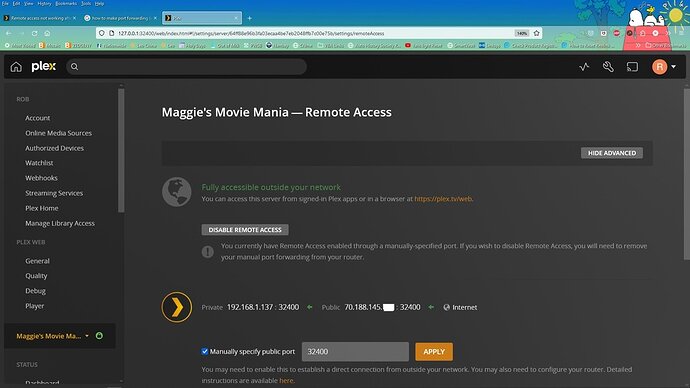Open Online Media Sources in sidebar
Screen dimensions: 690x388
tap(59, 133)
